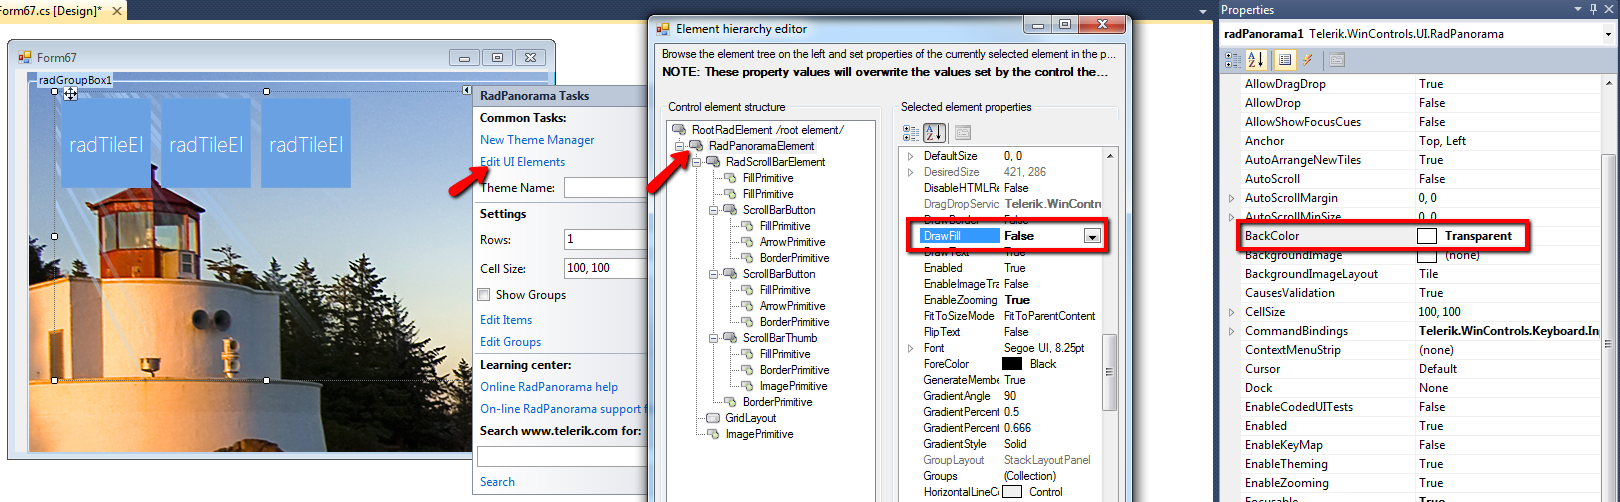This screenshot has height=502, width=1620.
Task: Click Categorized icon in Element hierarchy editor
Action: [911, 132]
